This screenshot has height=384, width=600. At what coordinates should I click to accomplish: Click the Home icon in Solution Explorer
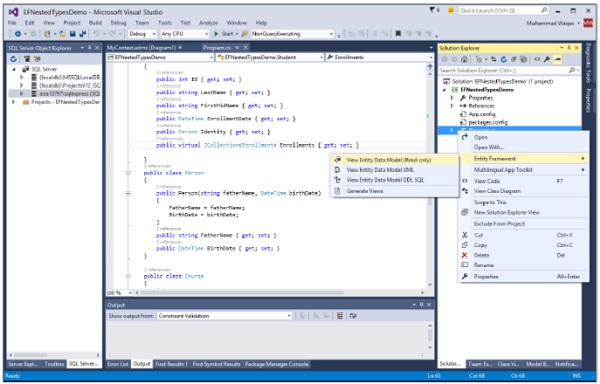[x=464, y=59]
